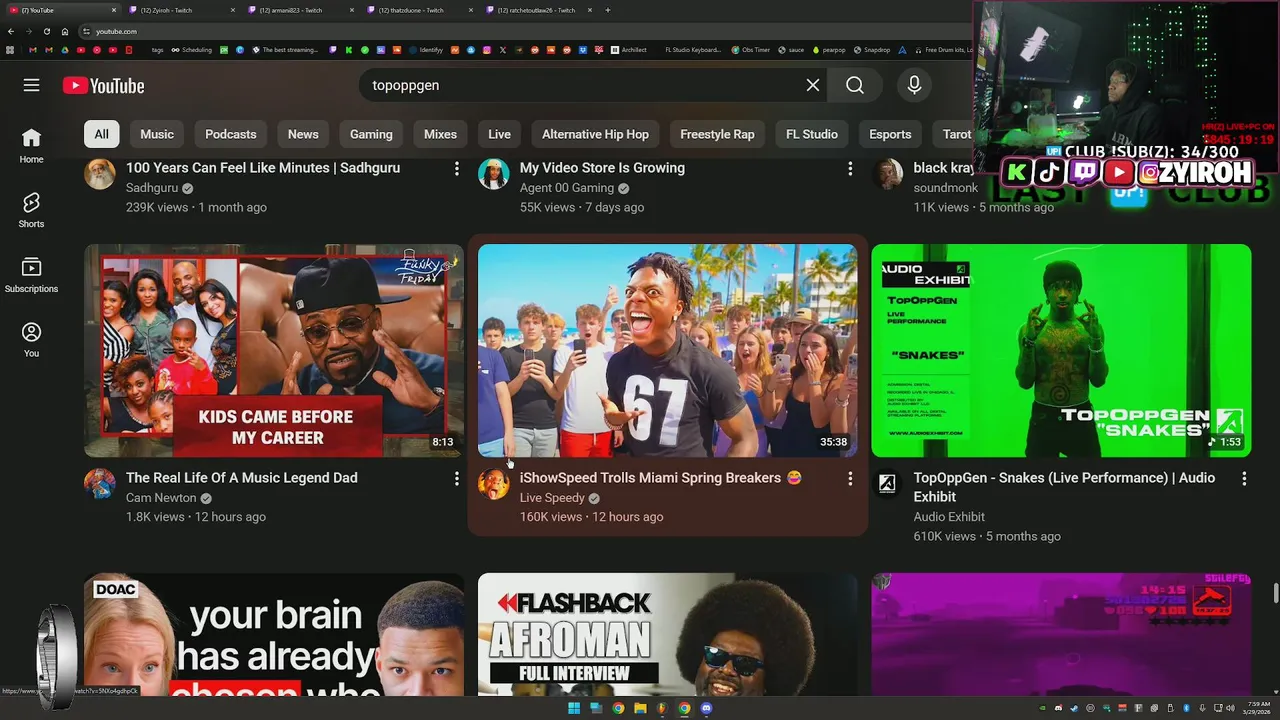Select the Podcasts filter chip
The image size is (1280, 720).
coord(231,134)
